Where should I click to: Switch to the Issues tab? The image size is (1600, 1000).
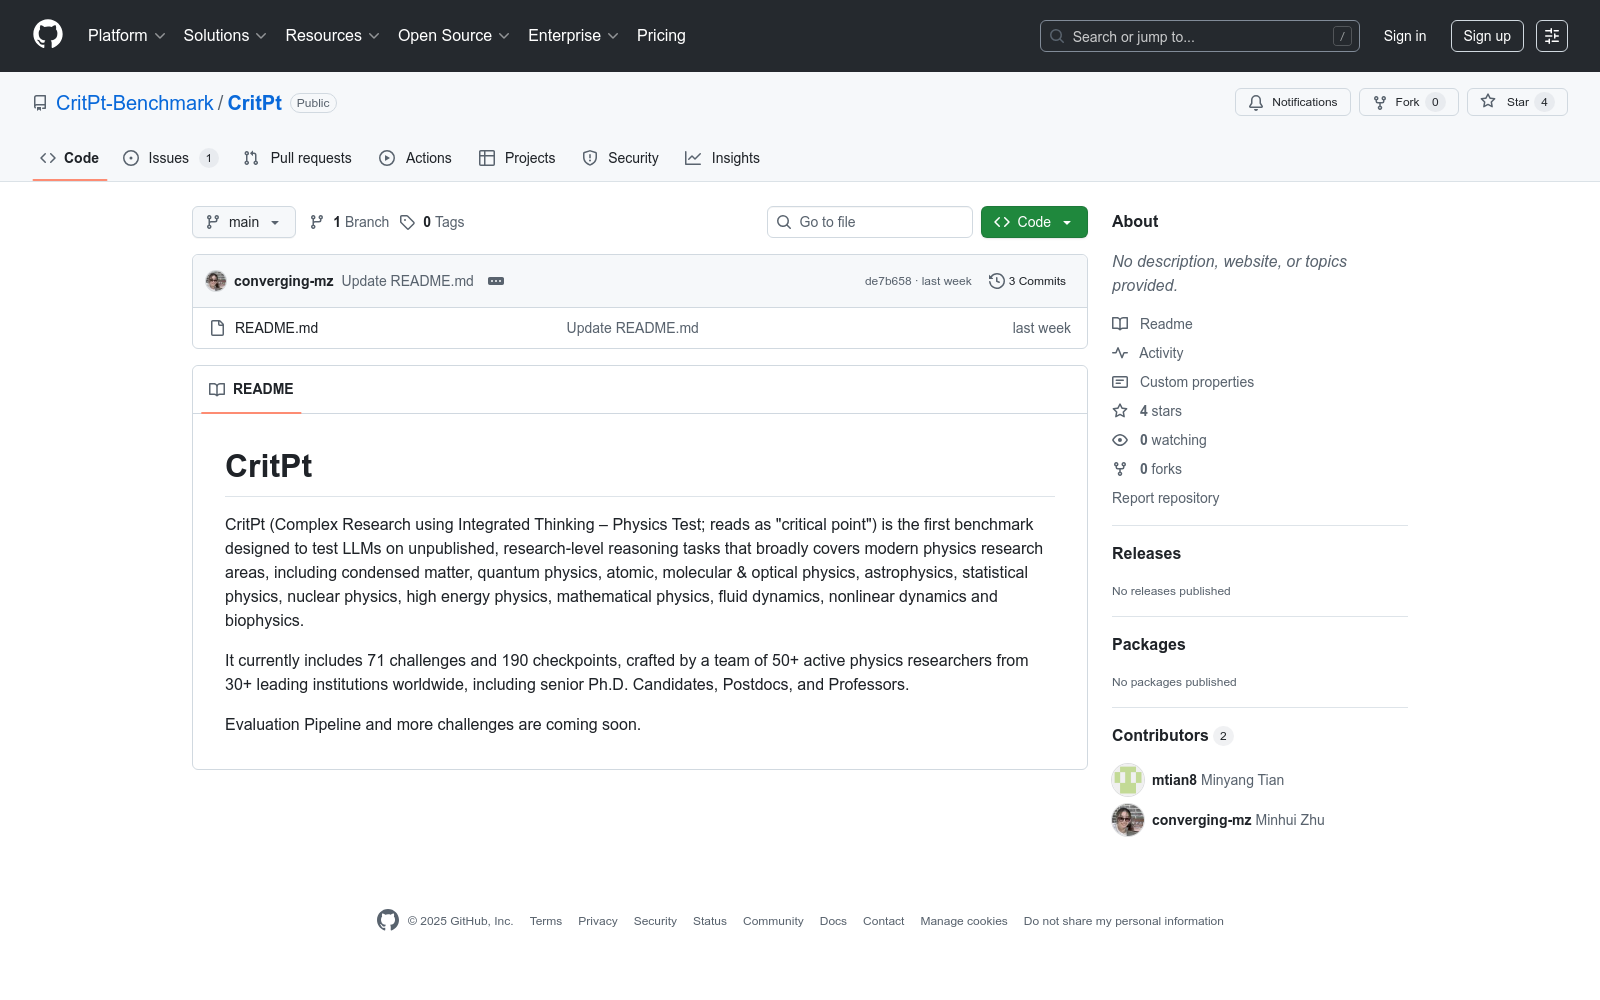170,158
